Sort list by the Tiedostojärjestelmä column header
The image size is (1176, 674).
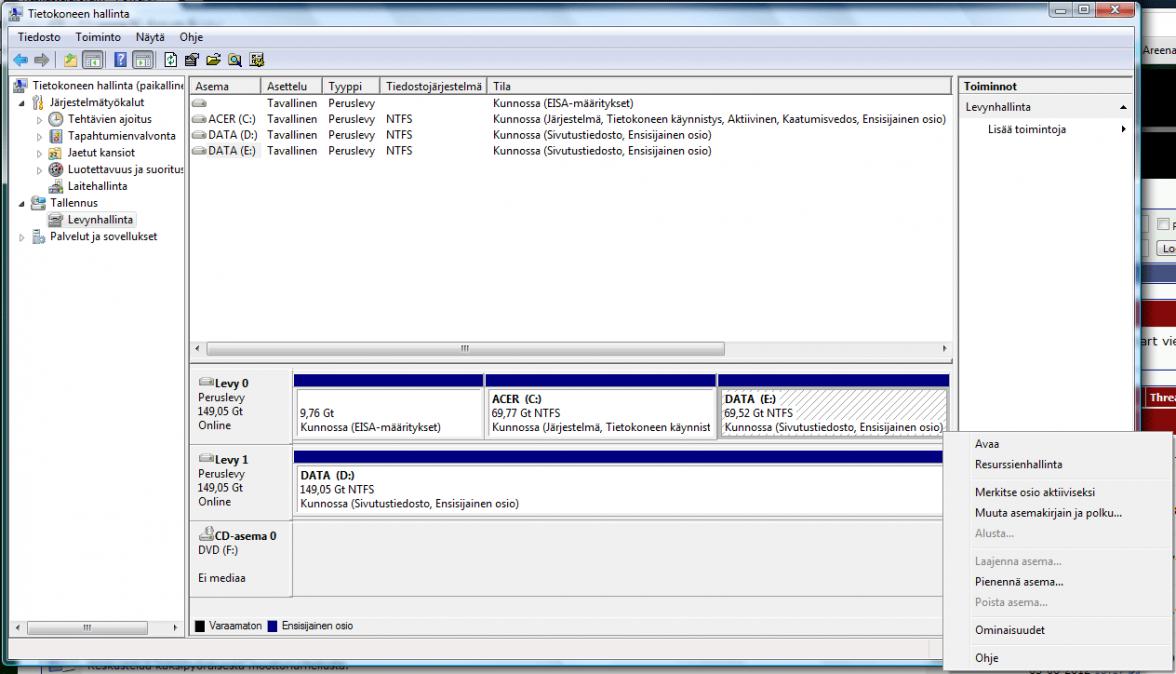(434, 86)
